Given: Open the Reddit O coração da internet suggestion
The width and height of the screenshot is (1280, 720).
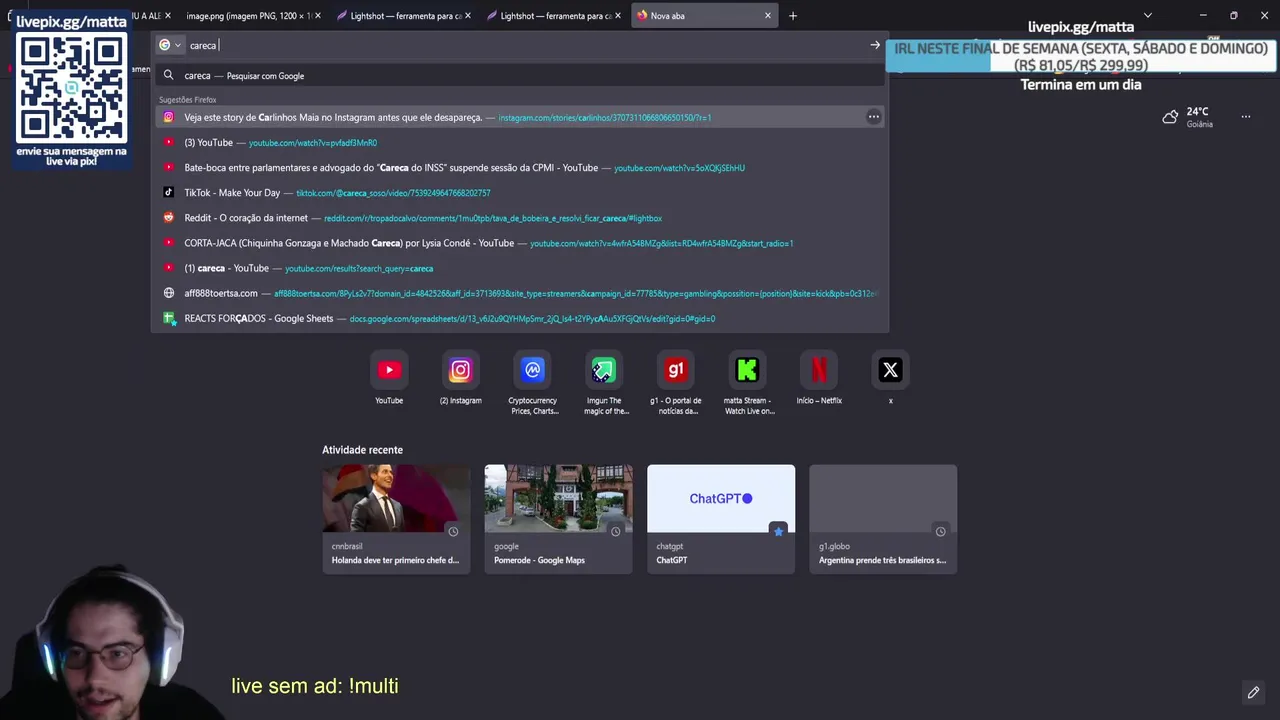Looking at the screenshot, I should point(520,218).
